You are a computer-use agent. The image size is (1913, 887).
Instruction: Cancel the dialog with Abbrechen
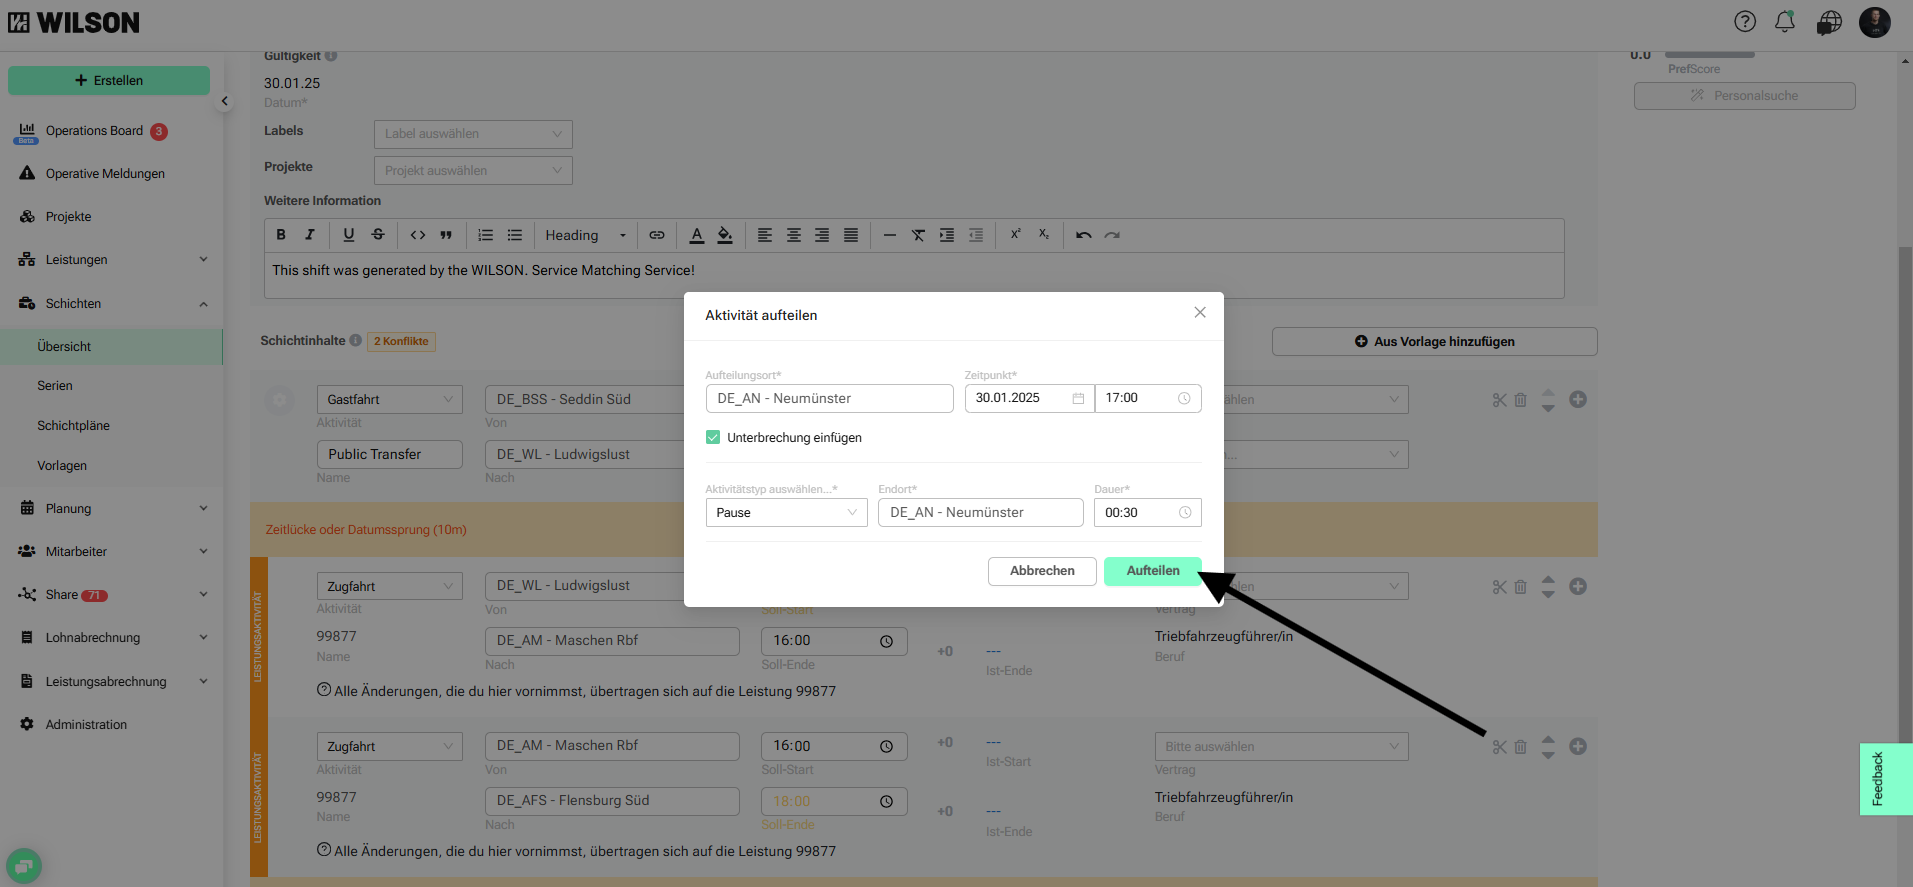pos(1042,571)
